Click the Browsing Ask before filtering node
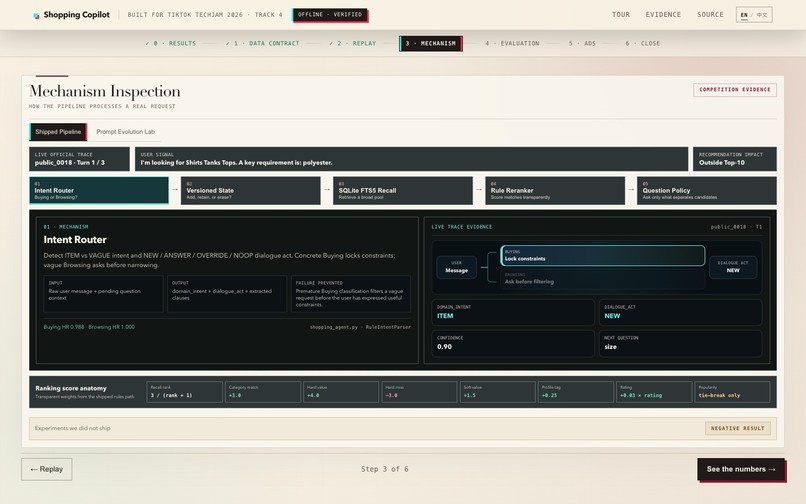Viewport: 806px width, 504px height. click(x=602, y=279)
